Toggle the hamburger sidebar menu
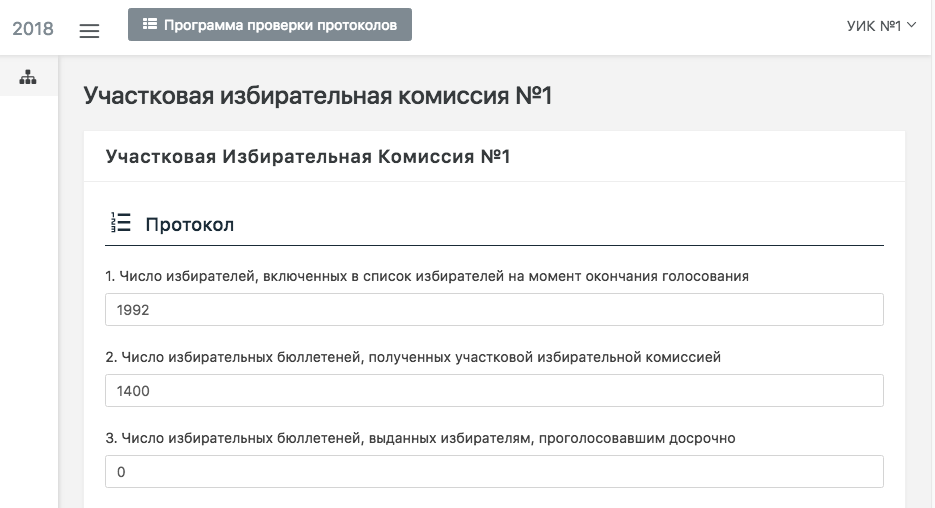Image resolution: width=935 pixels, height=508 pixels. point(89,30)
